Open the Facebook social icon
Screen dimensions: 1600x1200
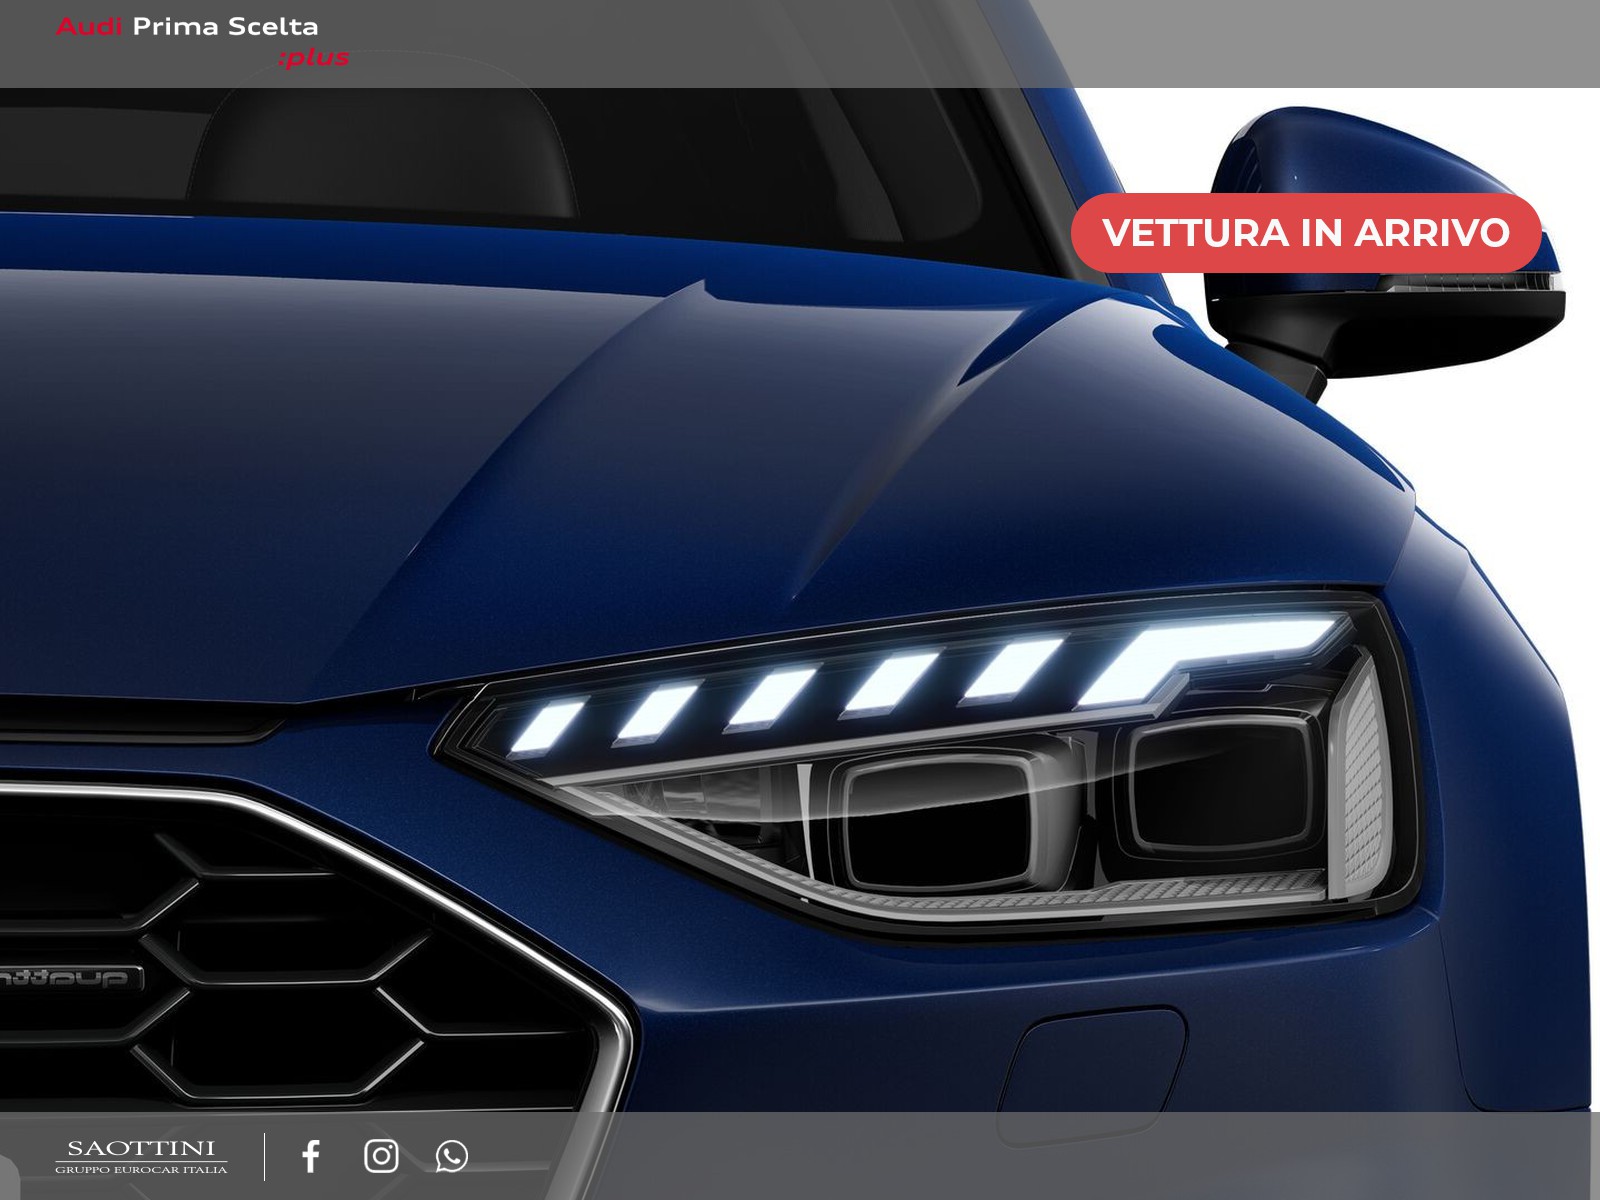click(311, 1156)
